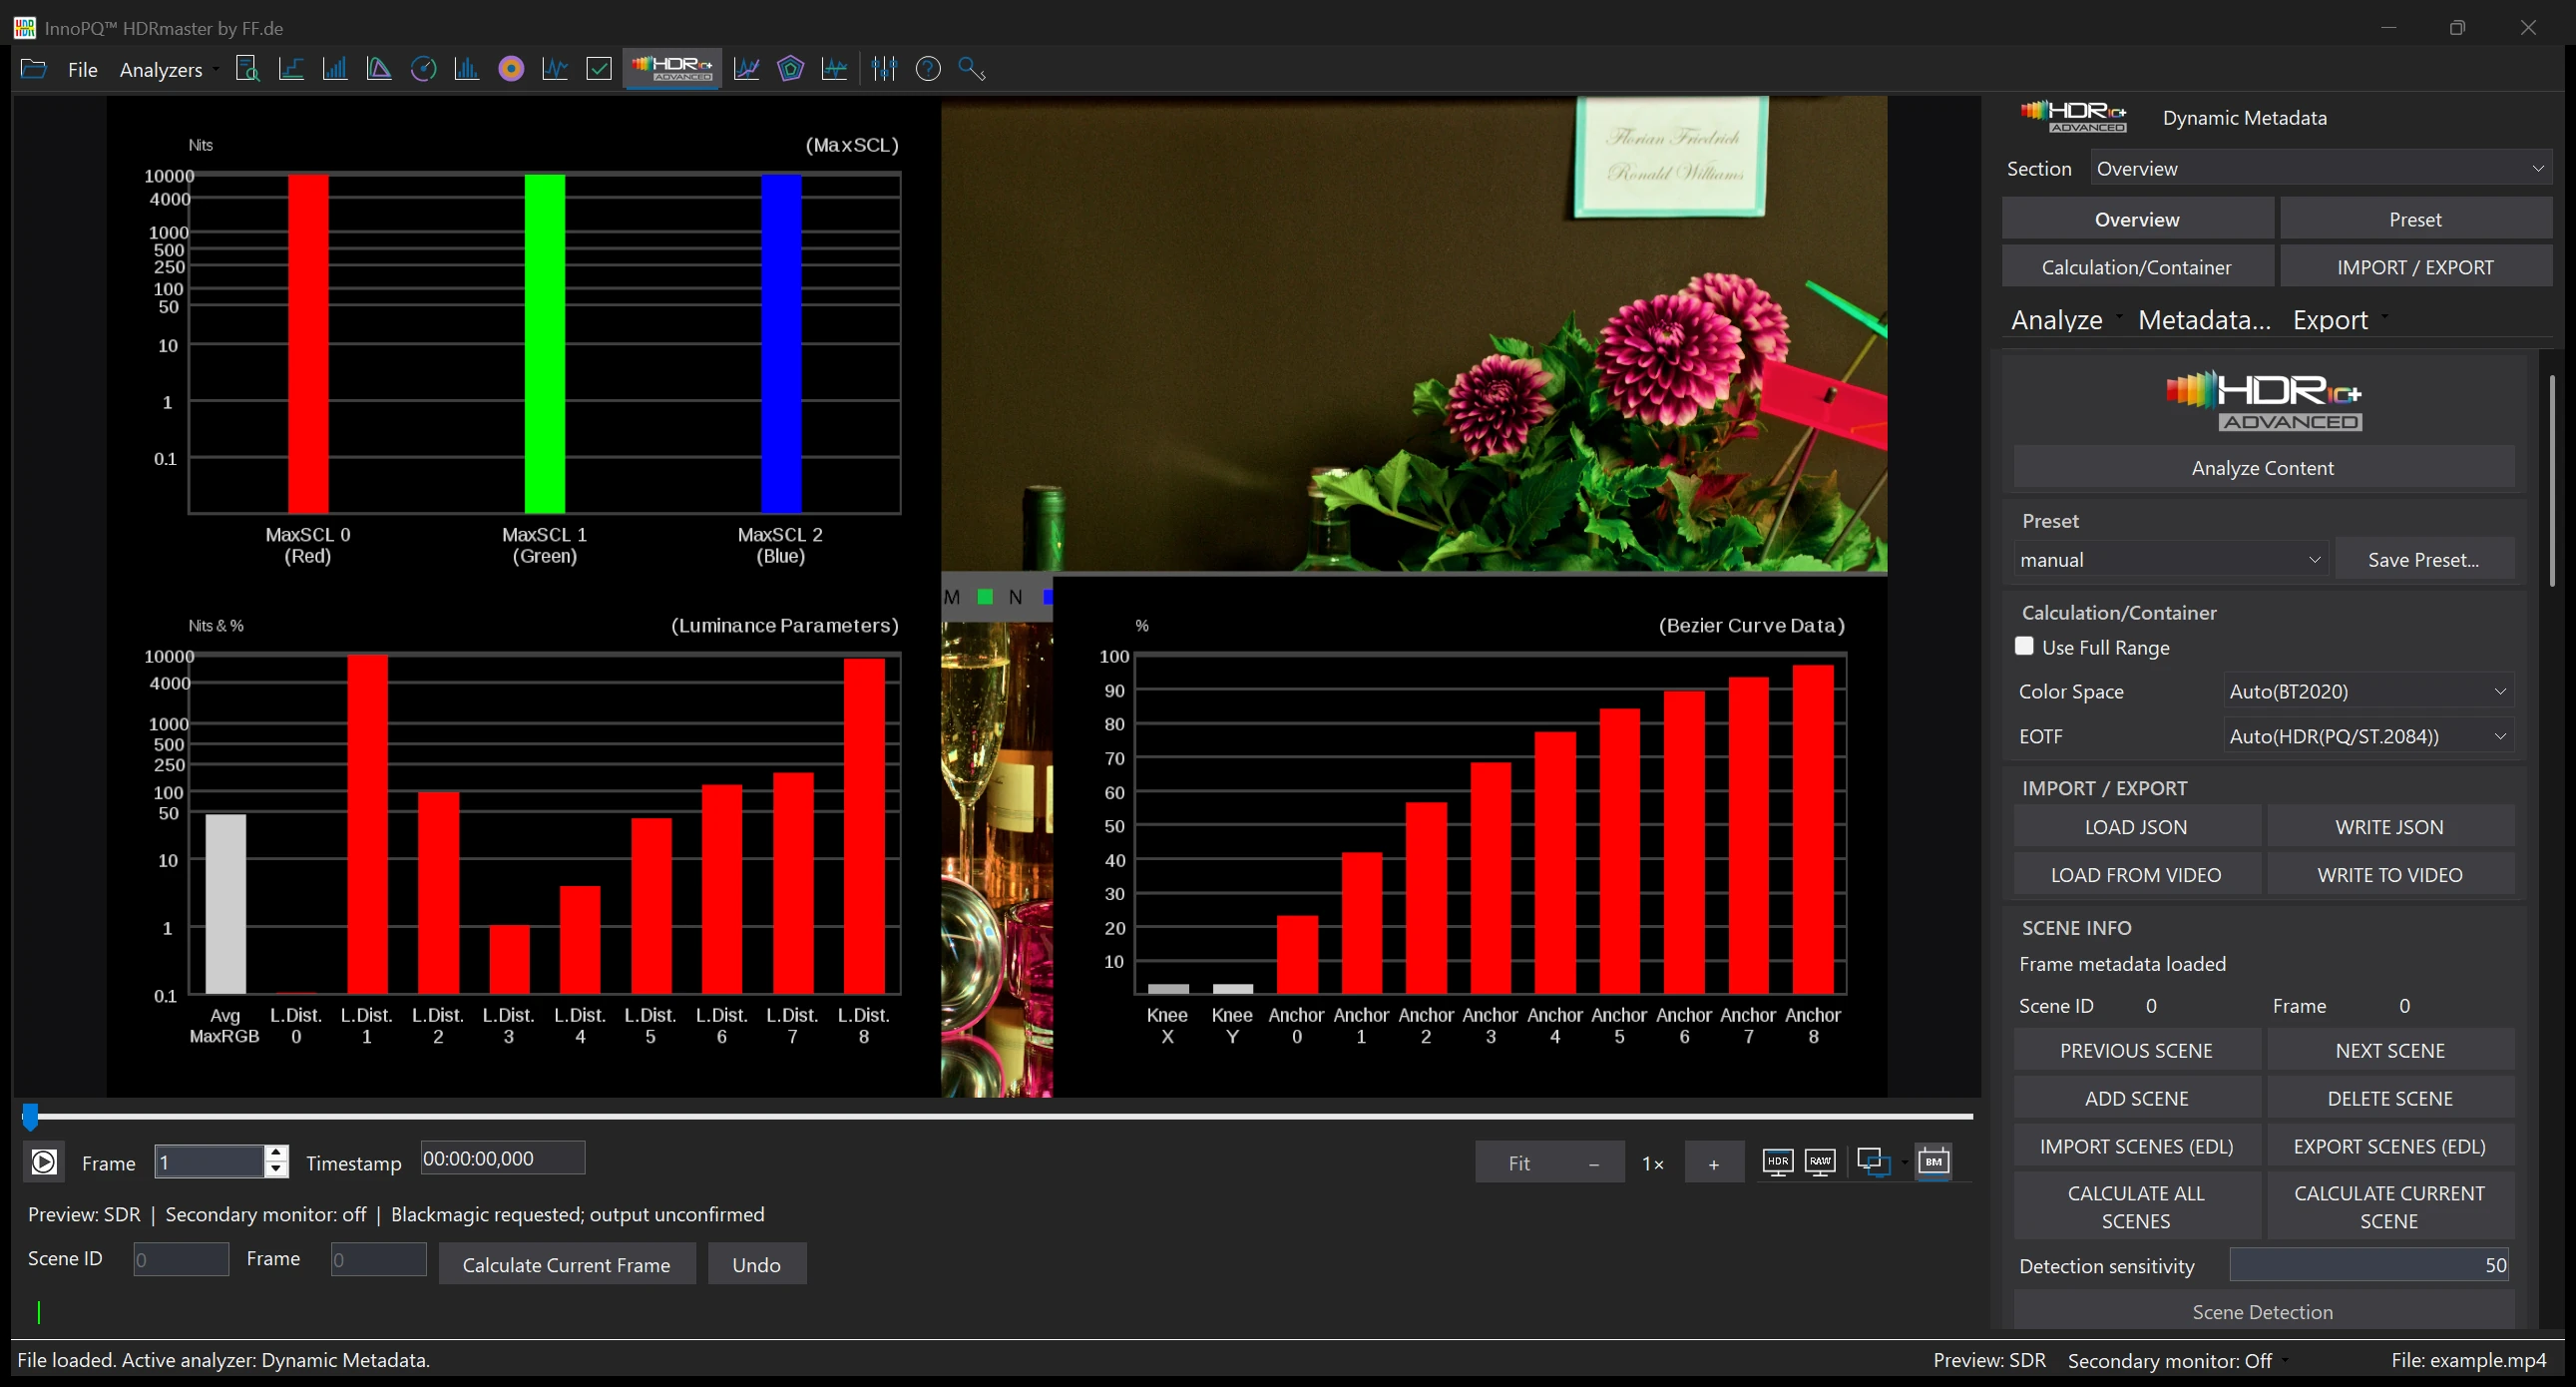
Task: Click the timeline scrubber handle
Action: click(30, 1116)
